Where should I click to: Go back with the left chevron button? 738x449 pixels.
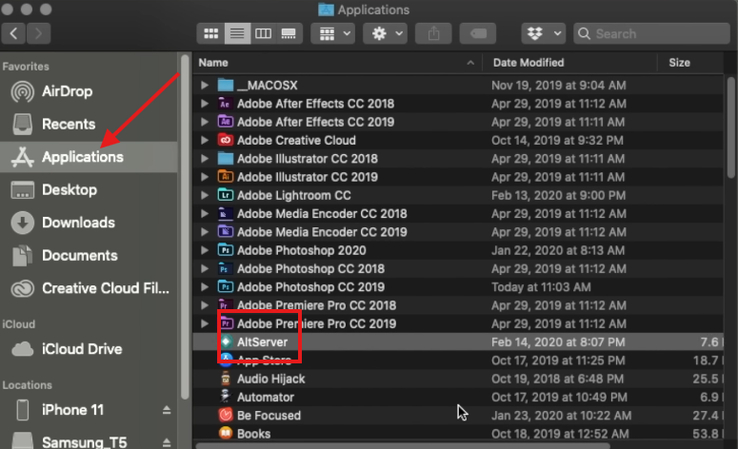14,33
